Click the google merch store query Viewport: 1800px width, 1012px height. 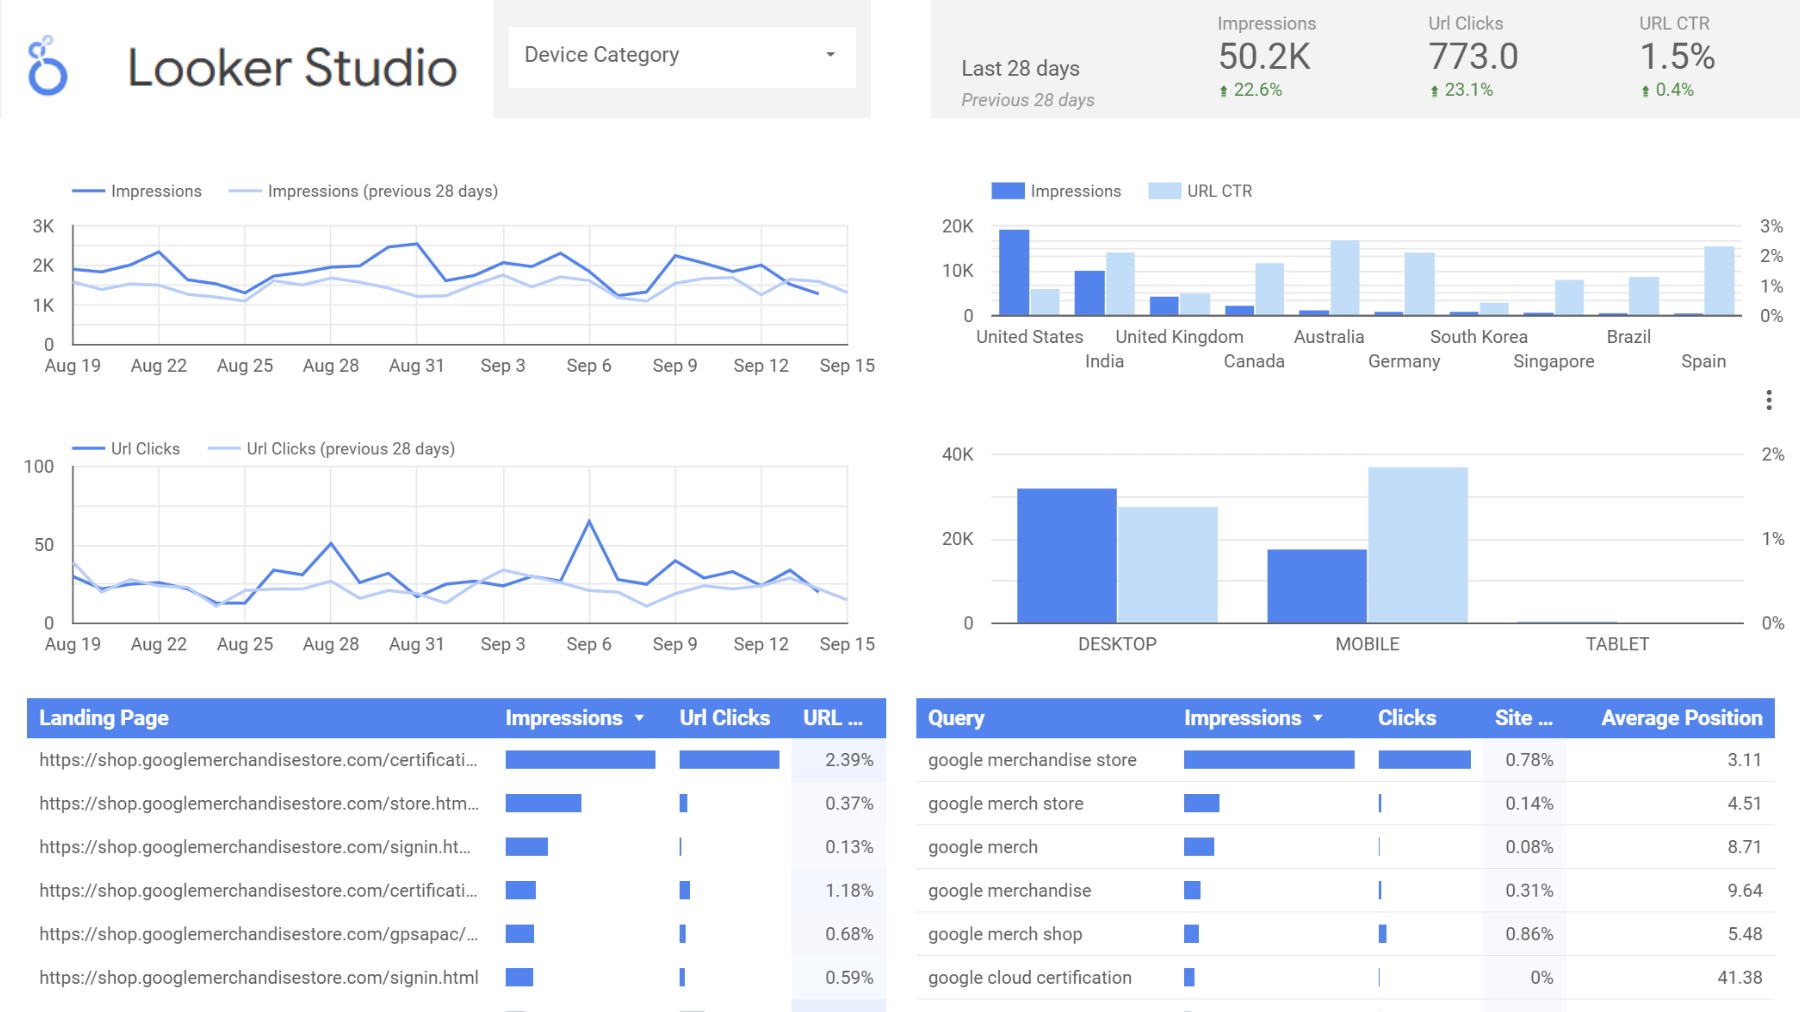click(1005, 804)
